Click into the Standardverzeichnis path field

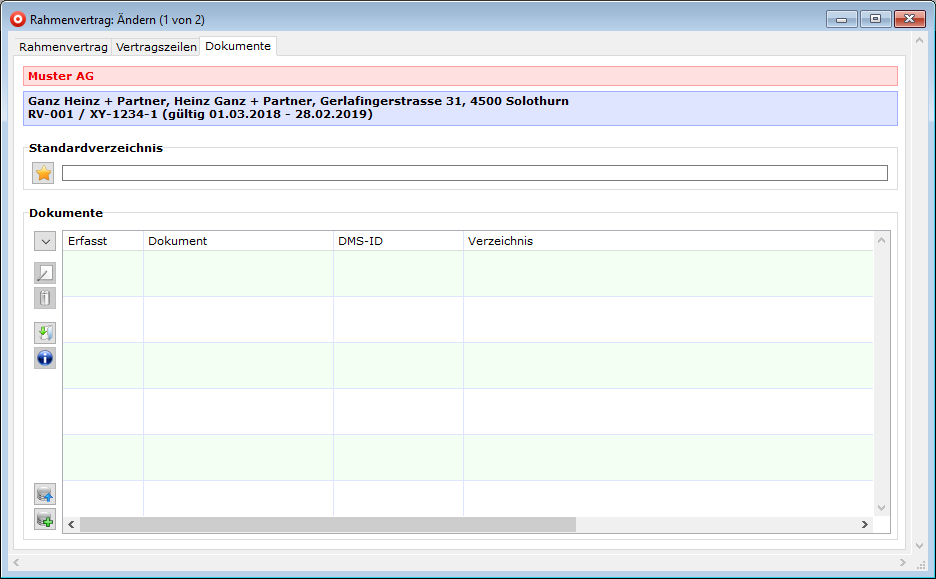tap(474, 173)
